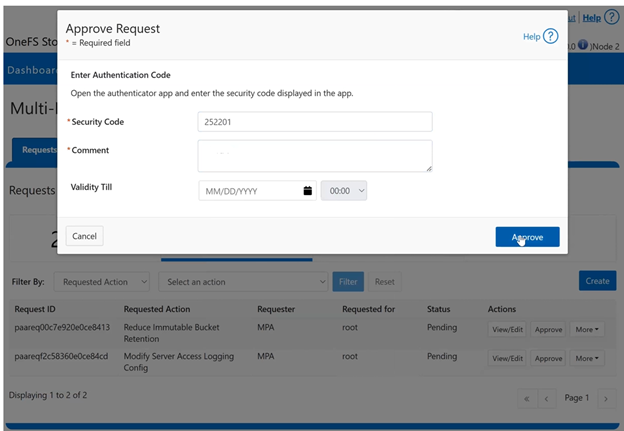This screenshot has width=624, height=431.
Task: Go to previous page arrow in pagination
Action: 546,398
